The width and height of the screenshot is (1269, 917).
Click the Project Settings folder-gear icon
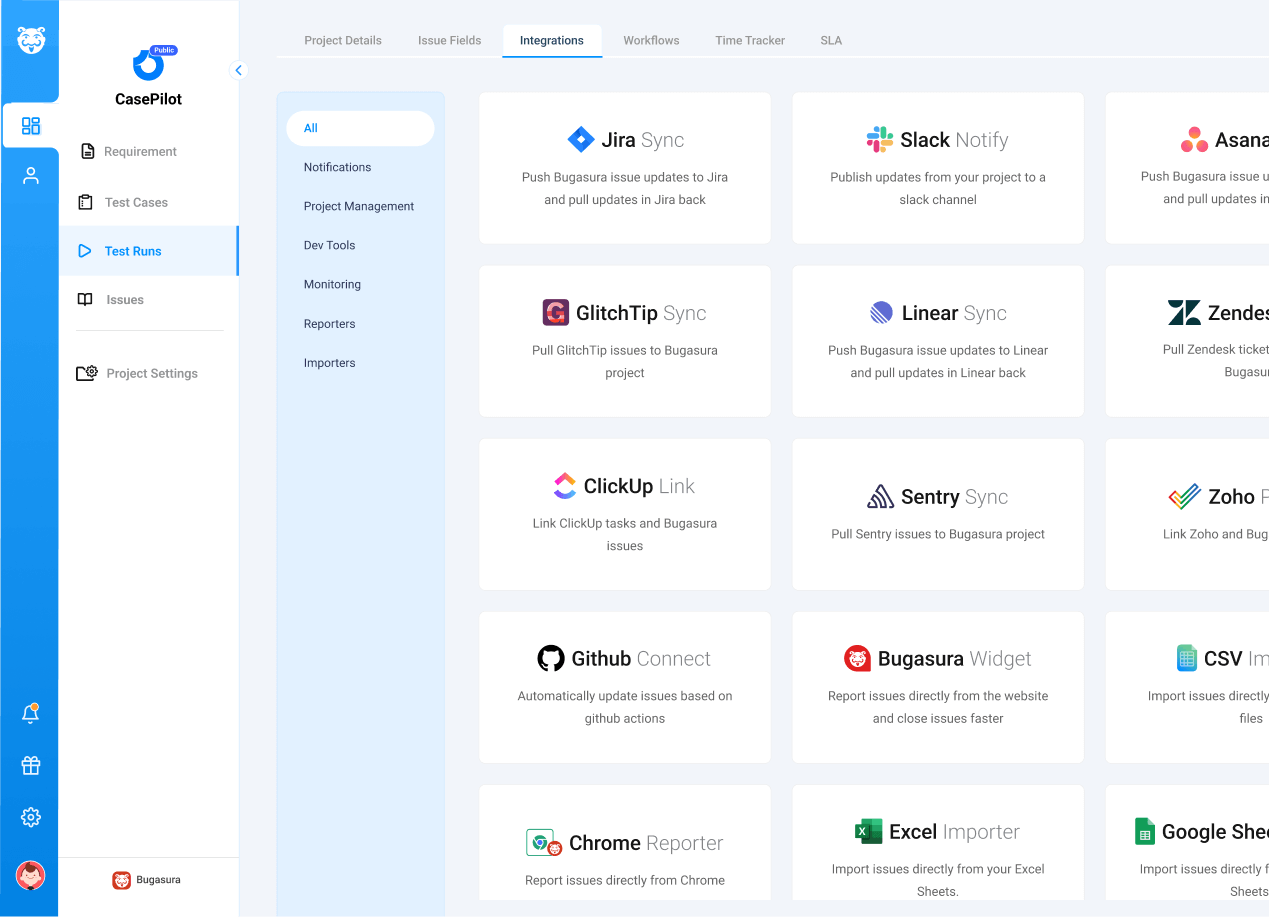coord(87,373)
